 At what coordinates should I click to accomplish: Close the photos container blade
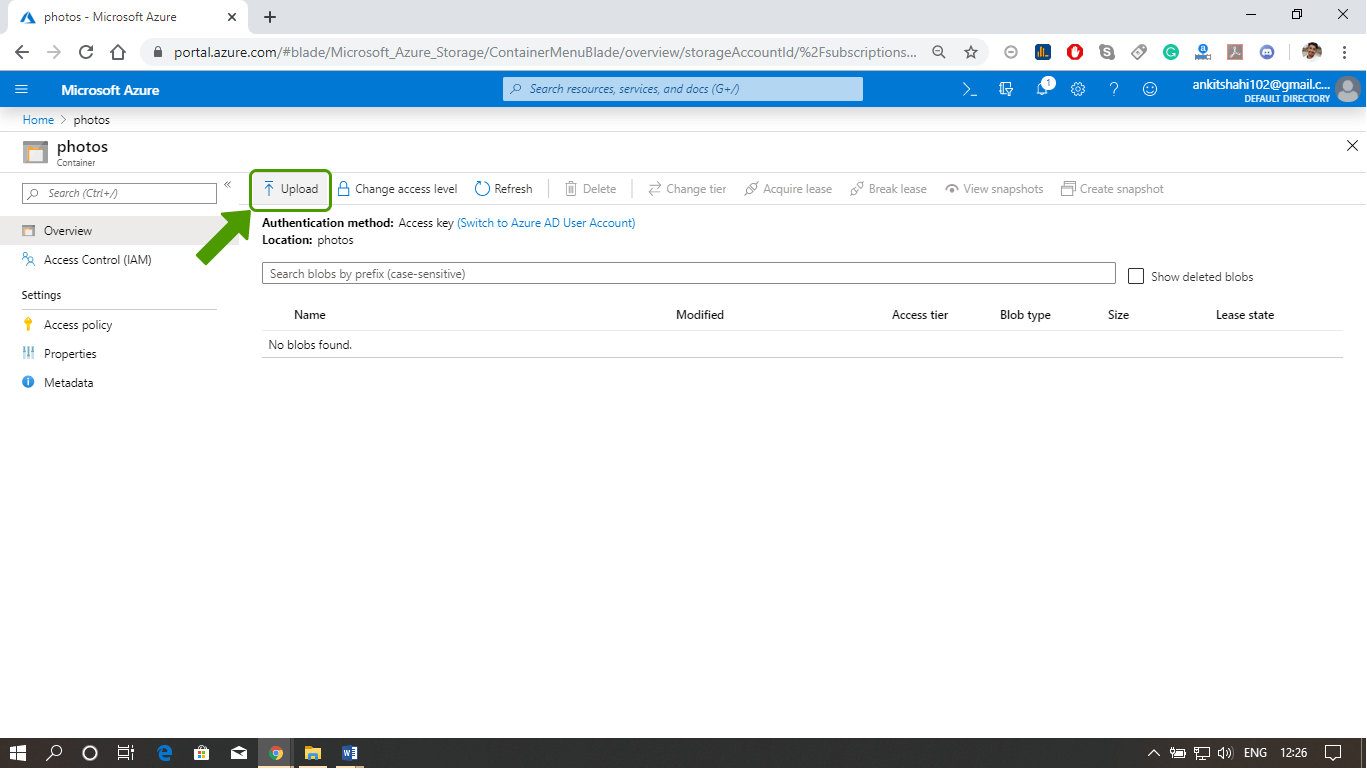1352,146
